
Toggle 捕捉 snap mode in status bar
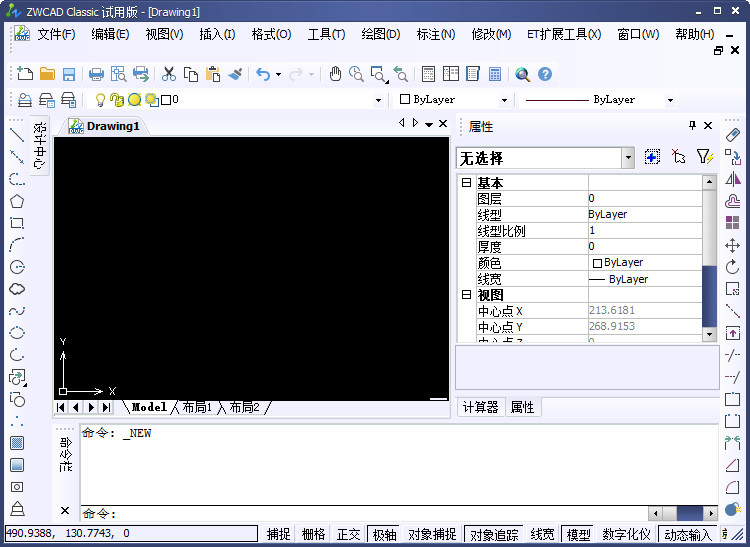tap(279, 534)
